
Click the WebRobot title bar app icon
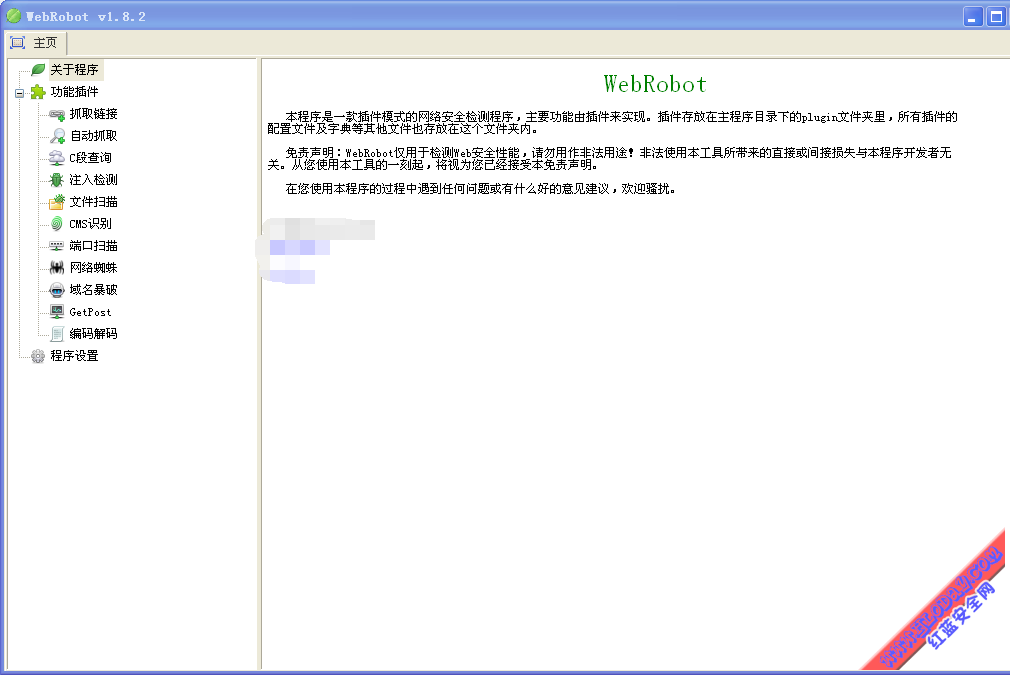pos(14,15)
